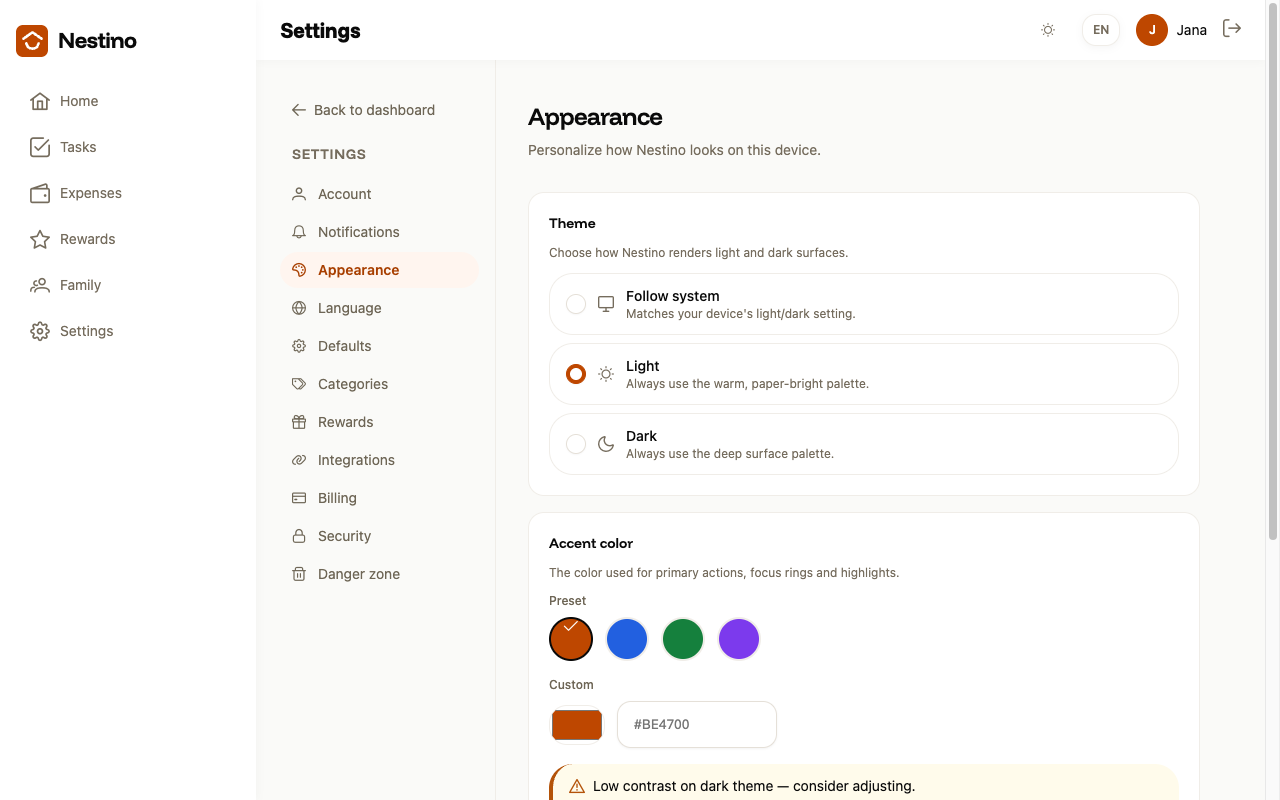Click the custom hex color input field
Image resolution: width=1280 pixels, height=800 pixels.
pos(697,724)
